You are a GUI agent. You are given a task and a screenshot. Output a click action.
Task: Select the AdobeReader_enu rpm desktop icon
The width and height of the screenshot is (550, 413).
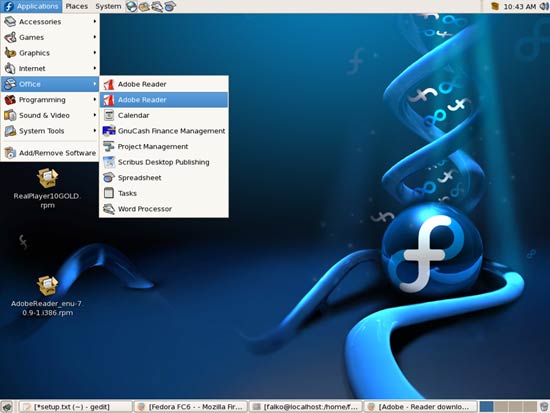coord(48,285)
